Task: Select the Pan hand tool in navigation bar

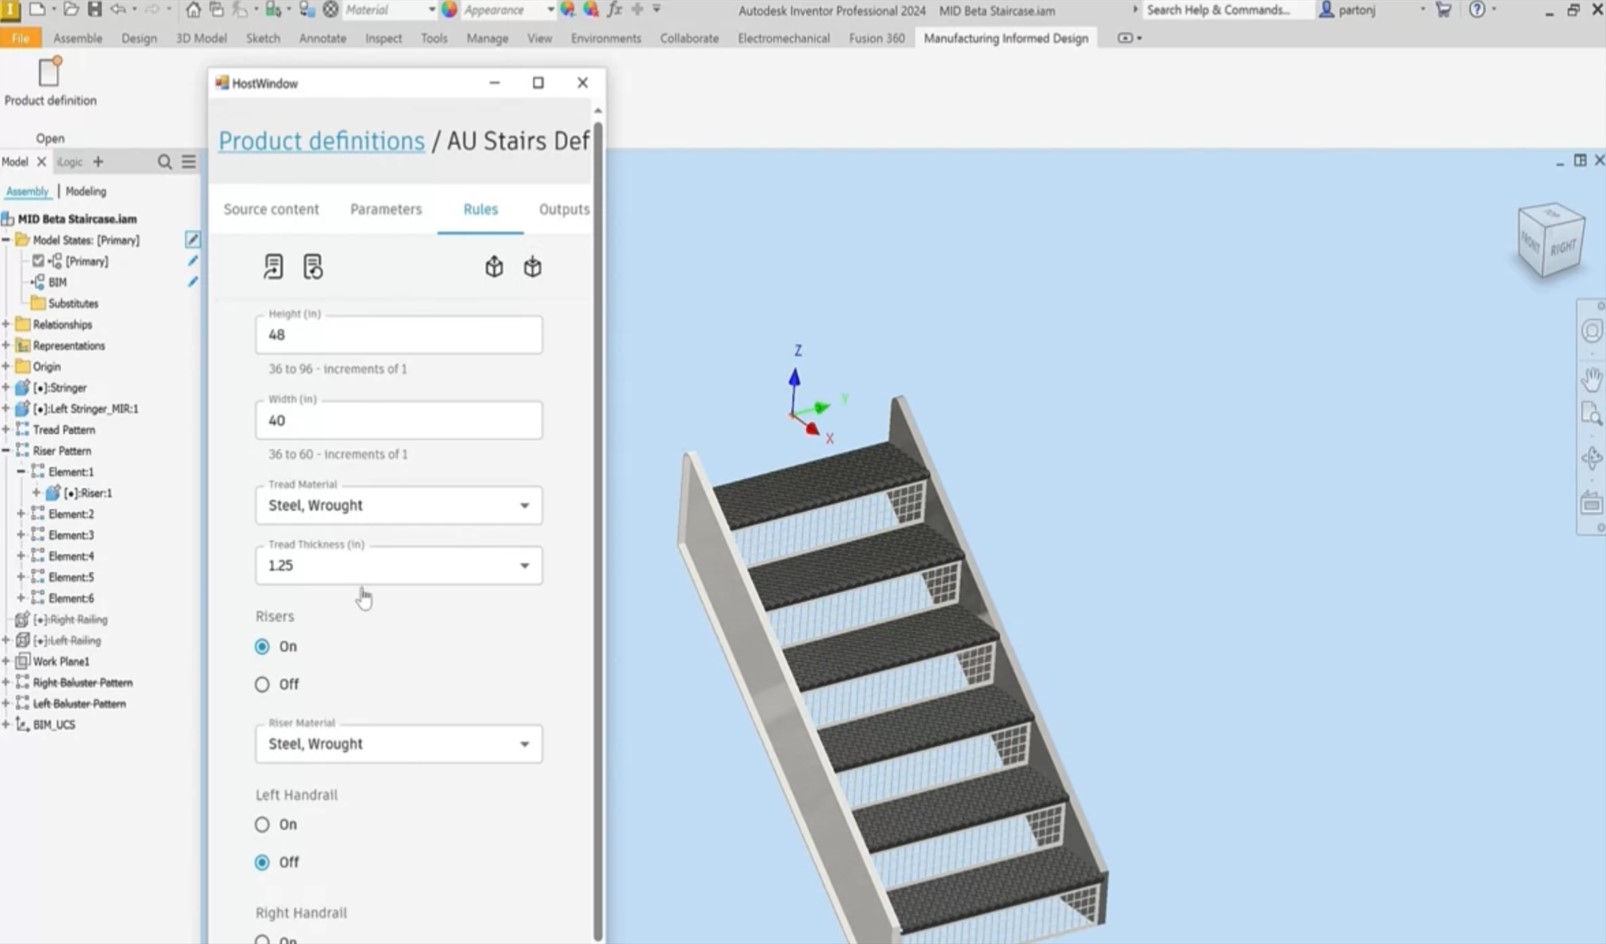Action: coord(1592,378)
